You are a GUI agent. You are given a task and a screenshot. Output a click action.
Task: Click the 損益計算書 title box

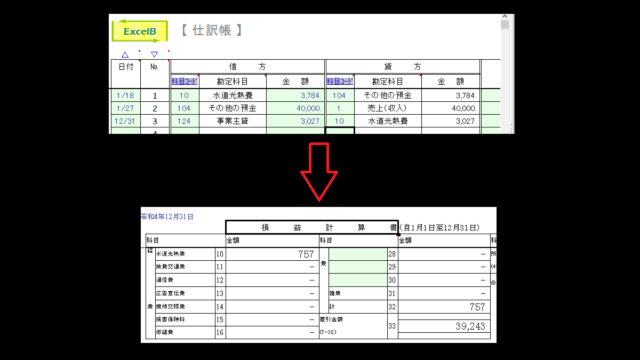[x=312, y=227]
